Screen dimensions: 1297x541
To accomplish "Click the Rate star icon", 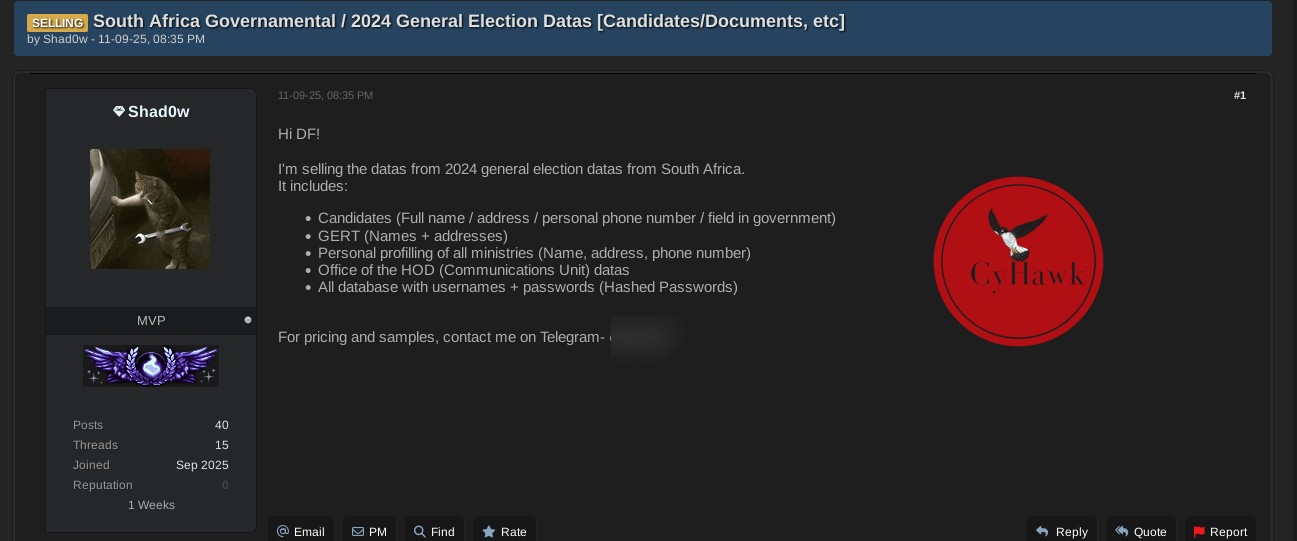I will coord(489,532).
